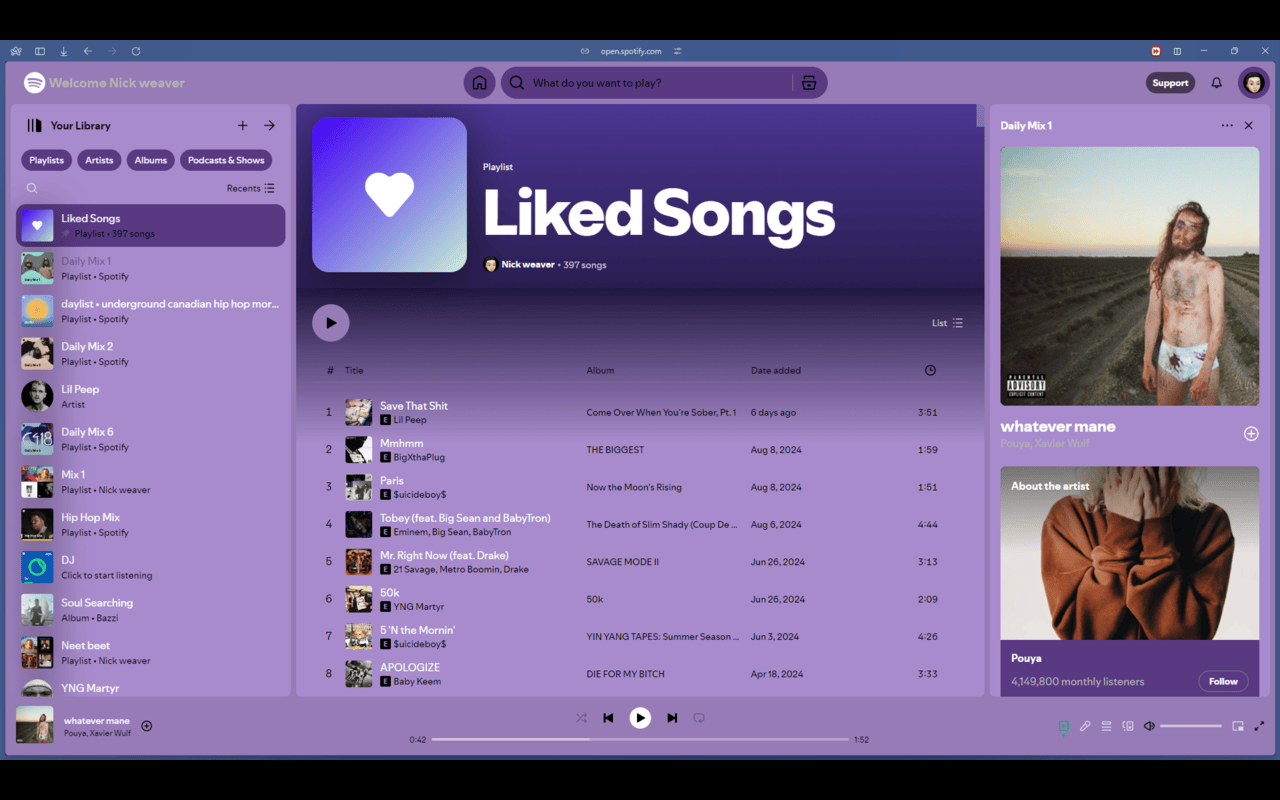The image size is (1280, 800).
Task: Collapse Your Library via library icon
Action: pos(34,125)
